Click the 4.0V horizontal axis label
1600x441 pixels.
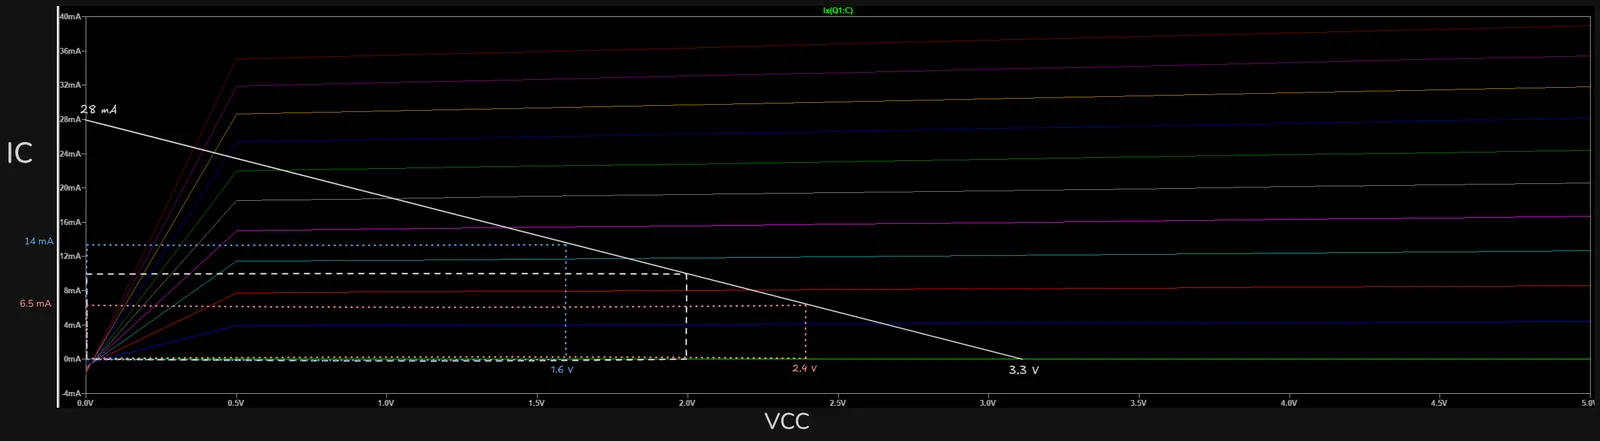(x=1289, y=404)
